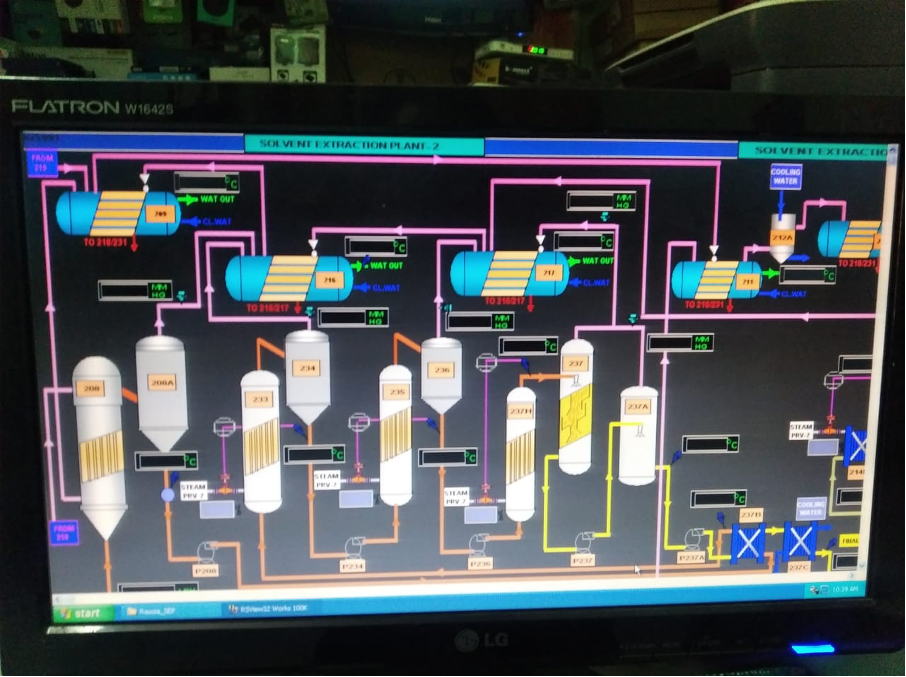
Task: Click temperature readout beside condenser 709
Action: 206,183
